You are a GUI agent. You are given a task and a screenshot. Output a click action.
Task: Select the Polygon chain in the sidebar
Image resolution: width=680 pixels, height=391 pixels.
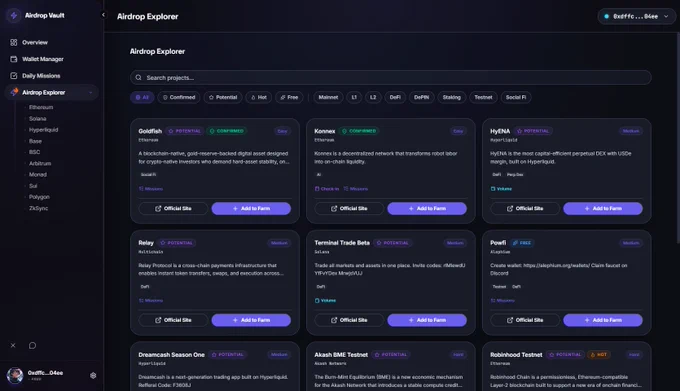pyautogui.click(x=39, y=197)
